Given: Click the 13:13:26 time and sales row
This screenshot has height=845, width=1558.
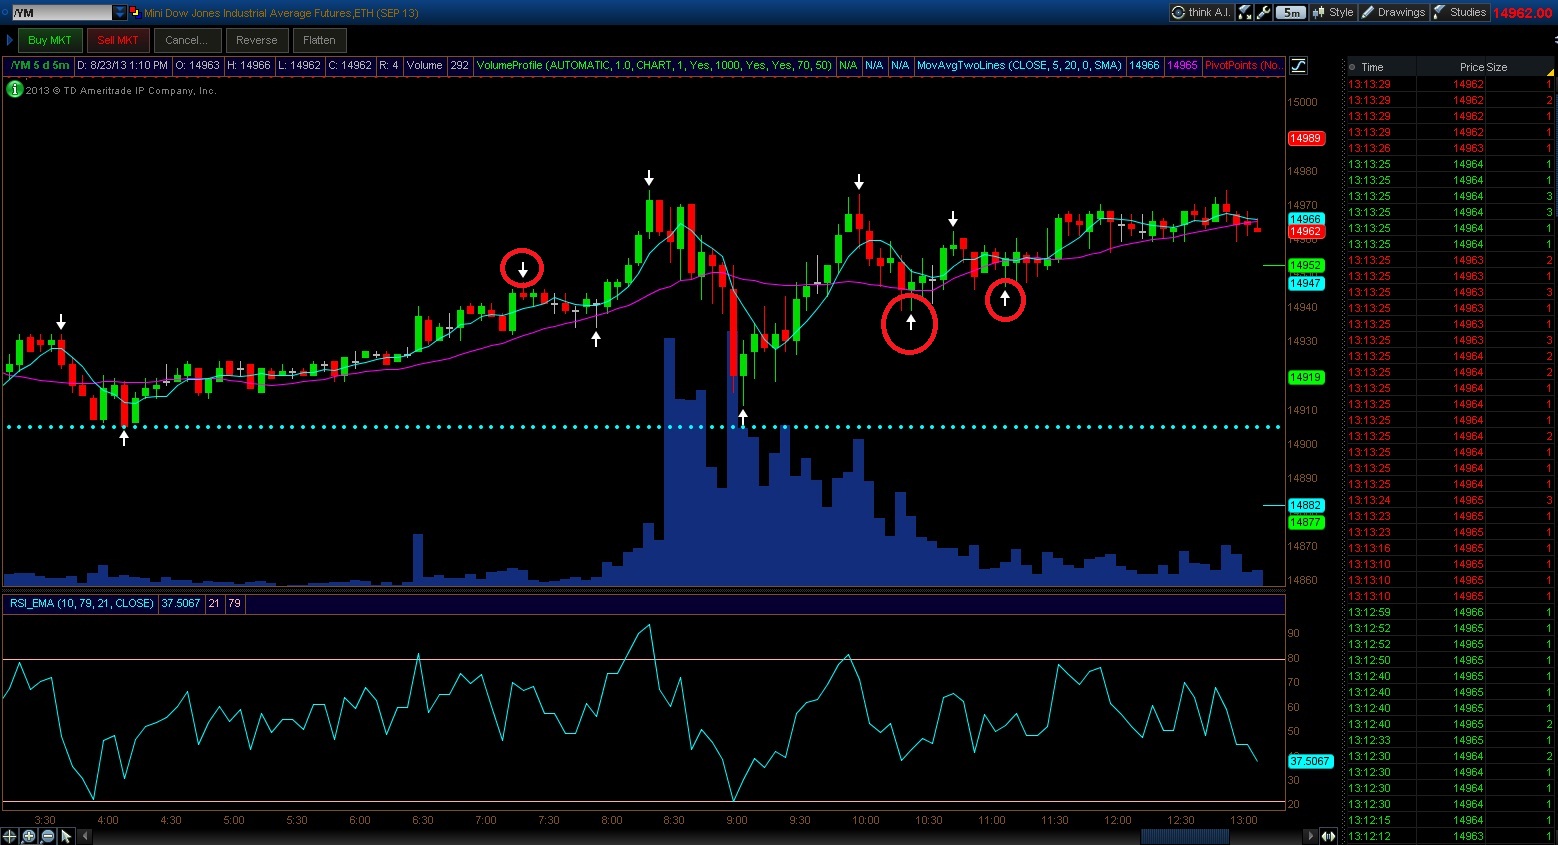Looking at the screenshot, I should tap(1450, 148).
